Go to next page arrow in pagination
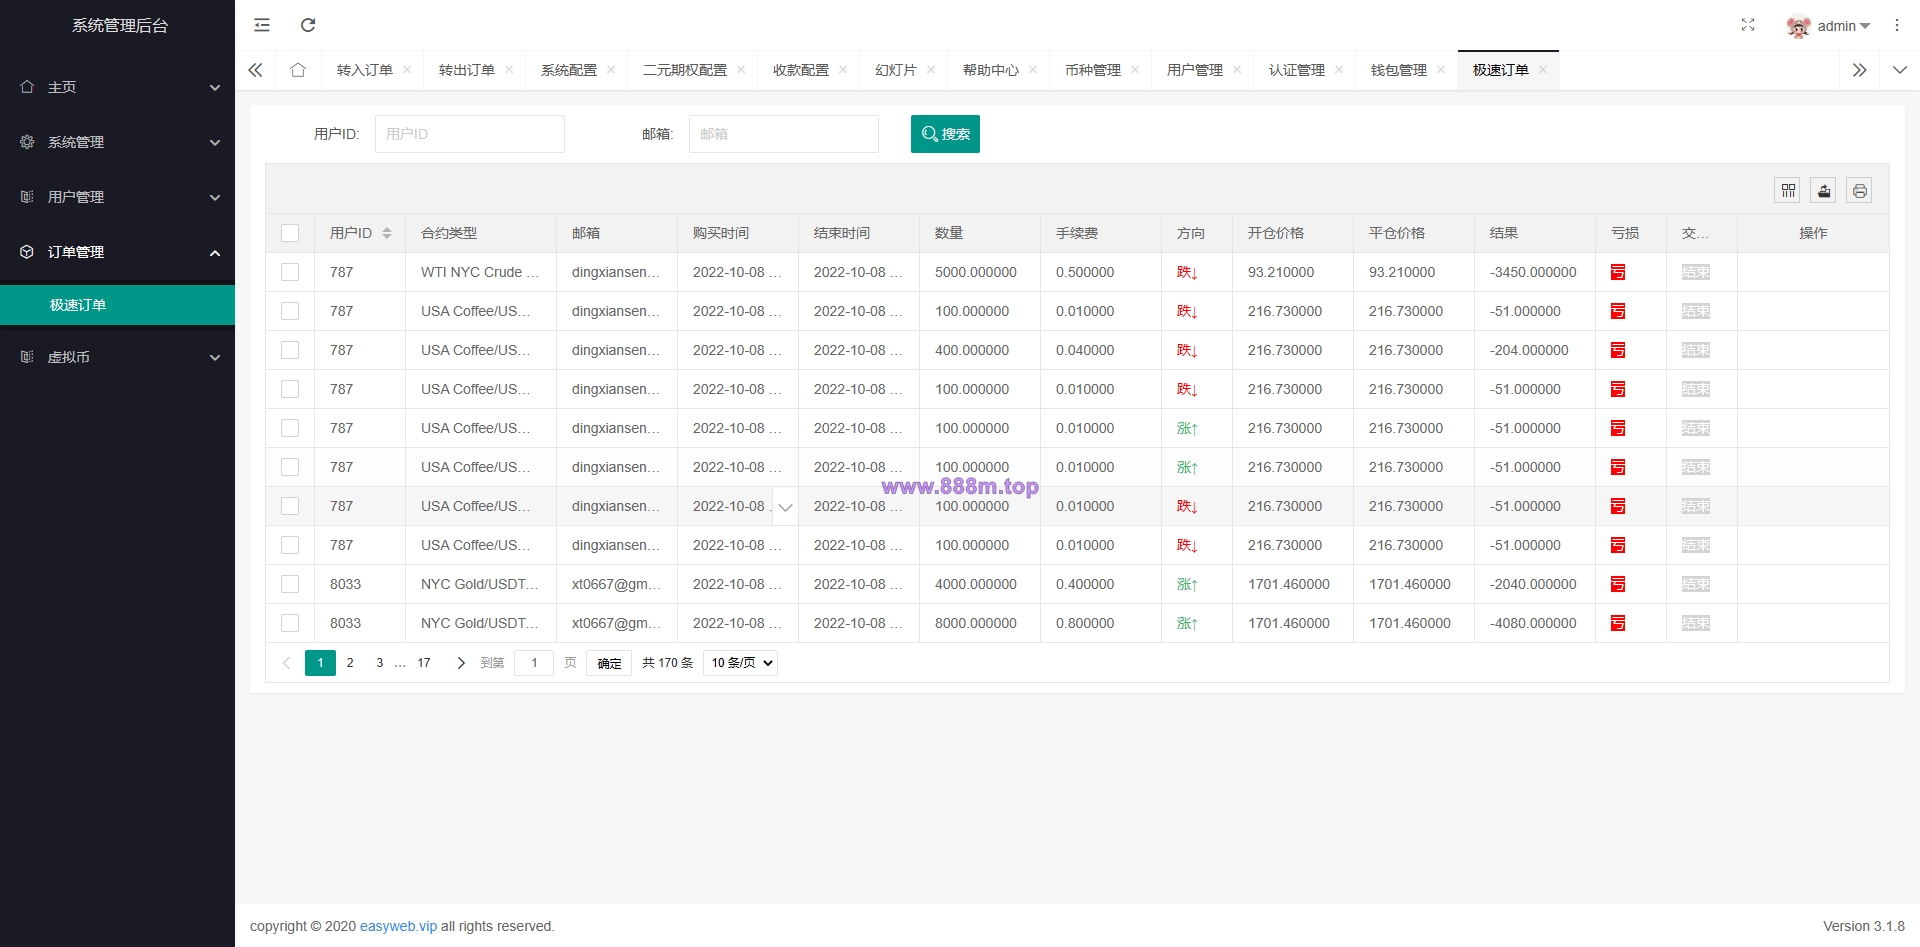The width and height of the screenshot is (1920, 947). pyautogui.click(x=461, y=663)
